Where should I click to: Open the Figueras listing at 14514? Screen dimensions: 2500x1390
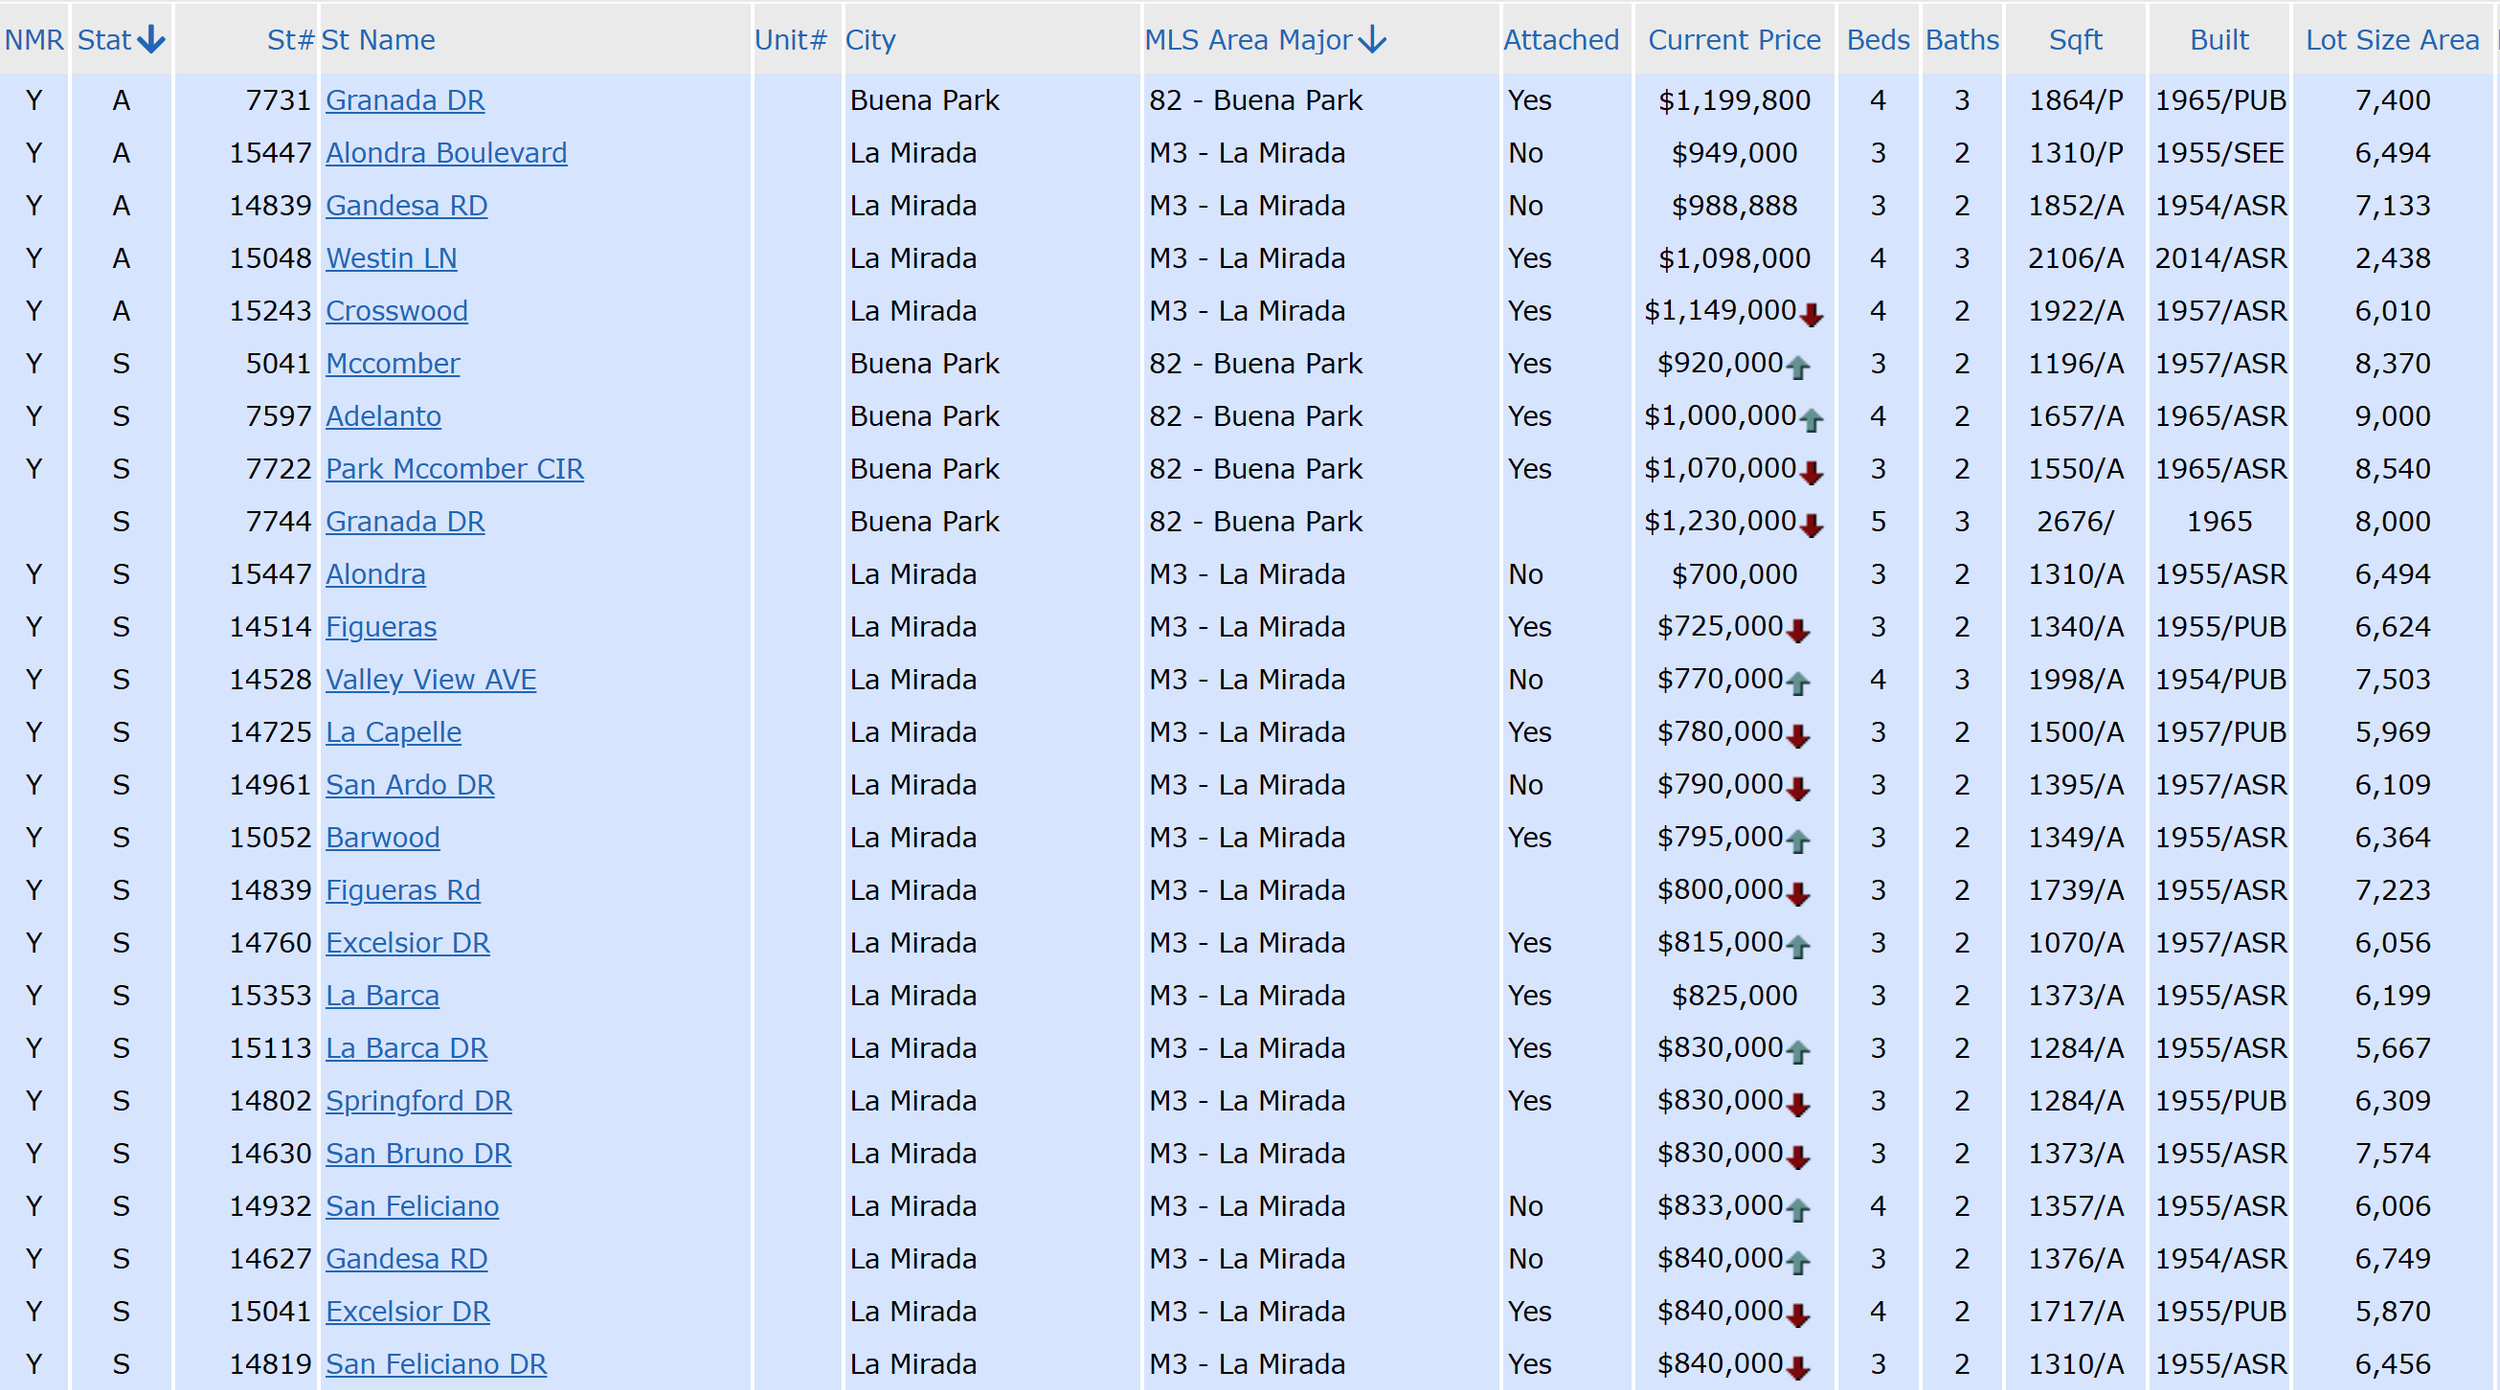point(381,627)
